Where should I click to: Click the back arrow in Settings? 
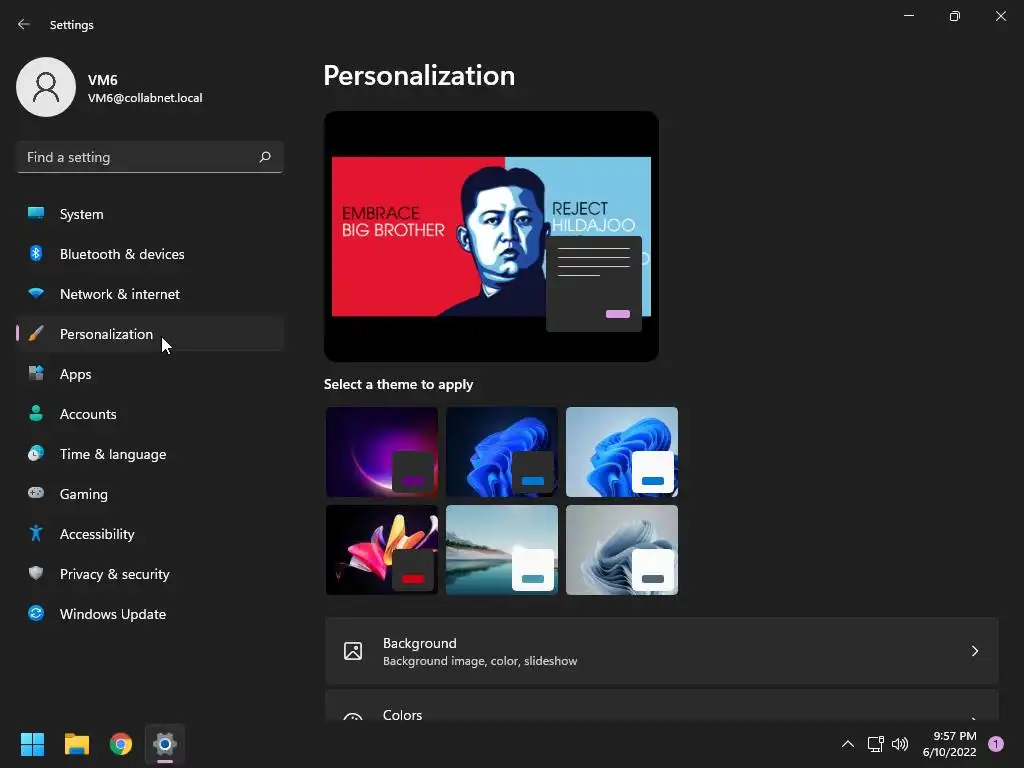24,24
